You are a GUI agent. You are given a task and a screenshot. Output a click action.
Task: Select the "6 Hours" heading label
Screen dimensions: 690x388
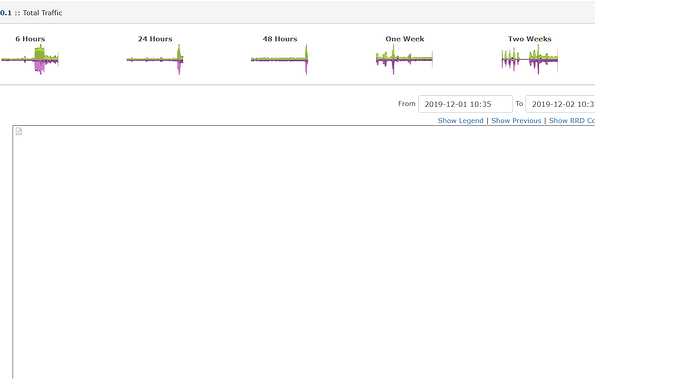(x=30, y=39)
